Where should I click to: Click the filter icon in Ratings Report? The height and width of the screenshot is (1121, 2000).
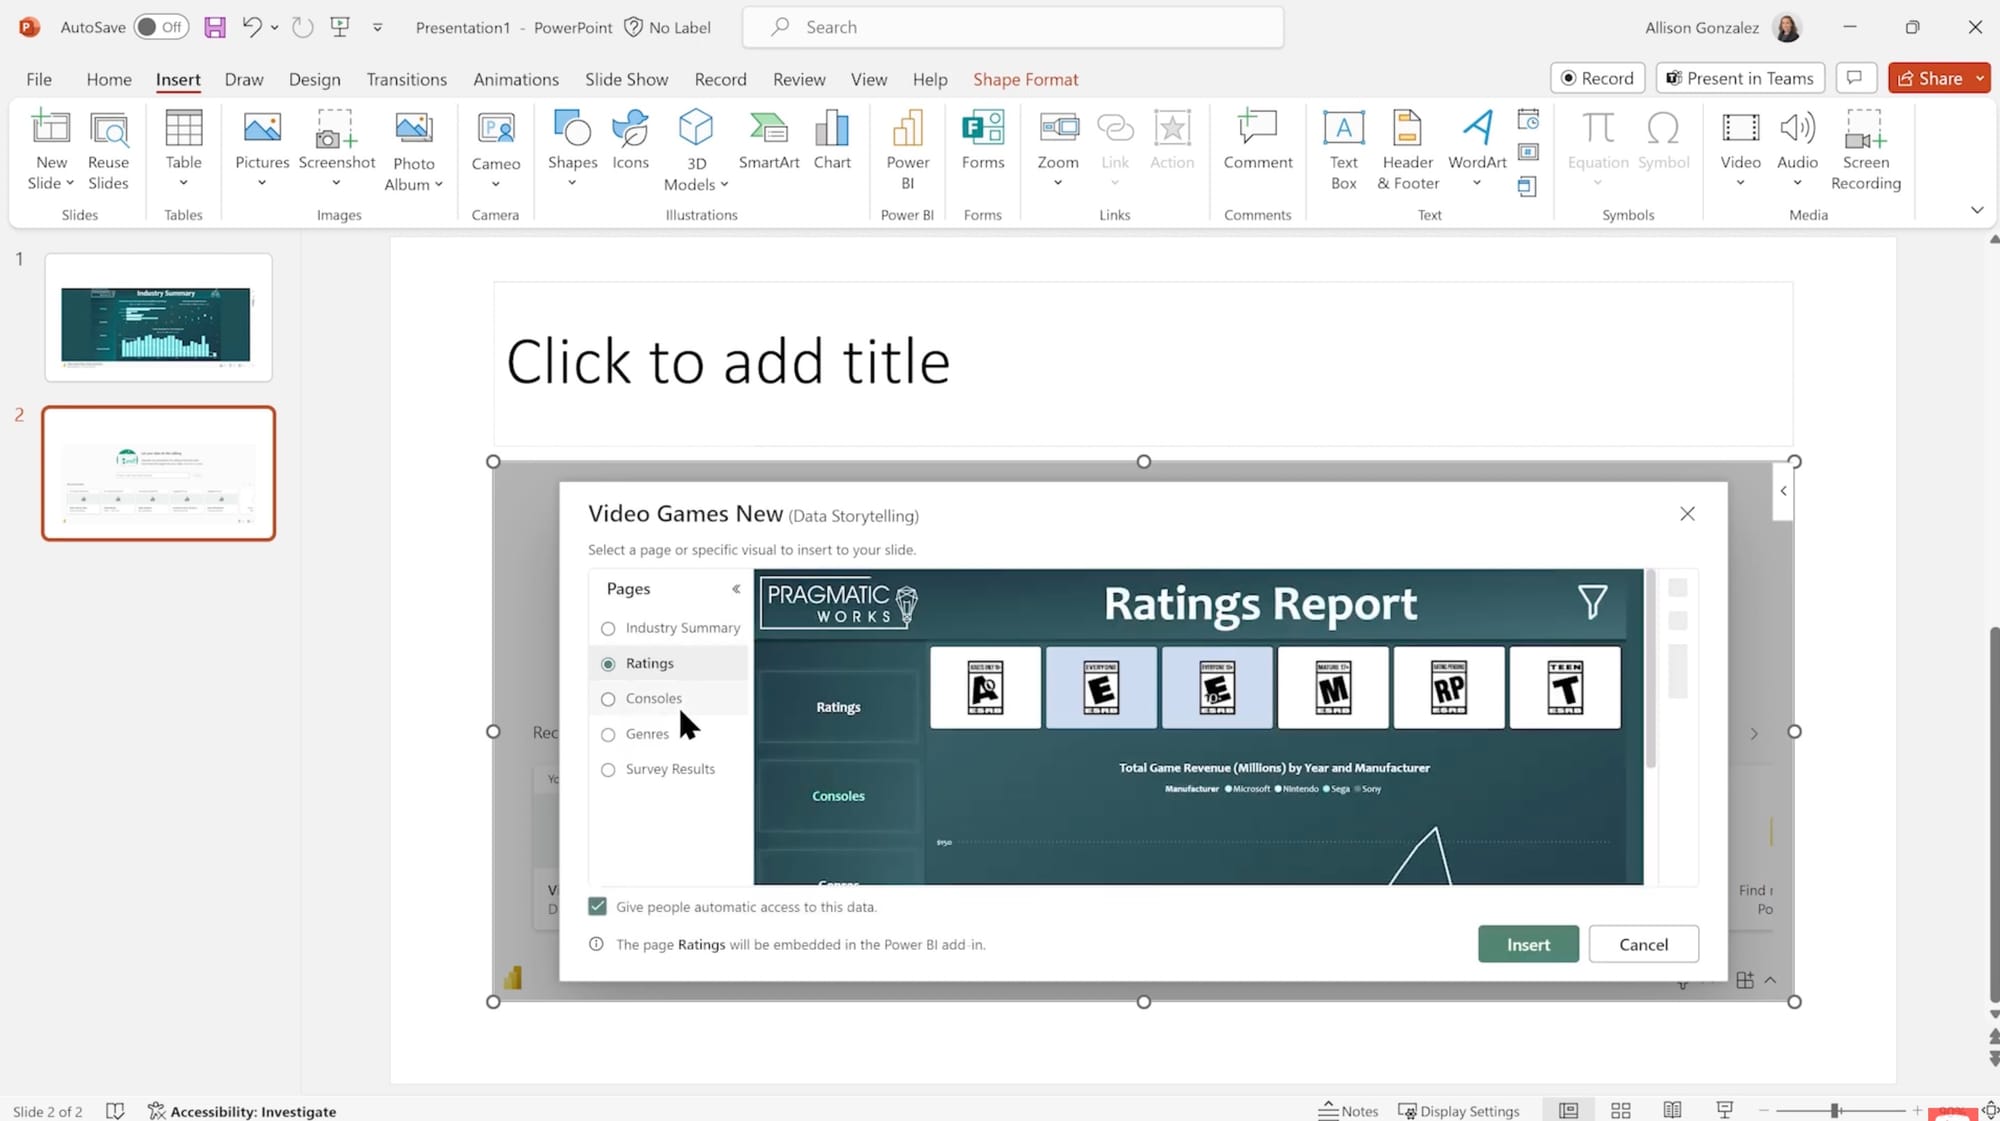(1592, 601)
